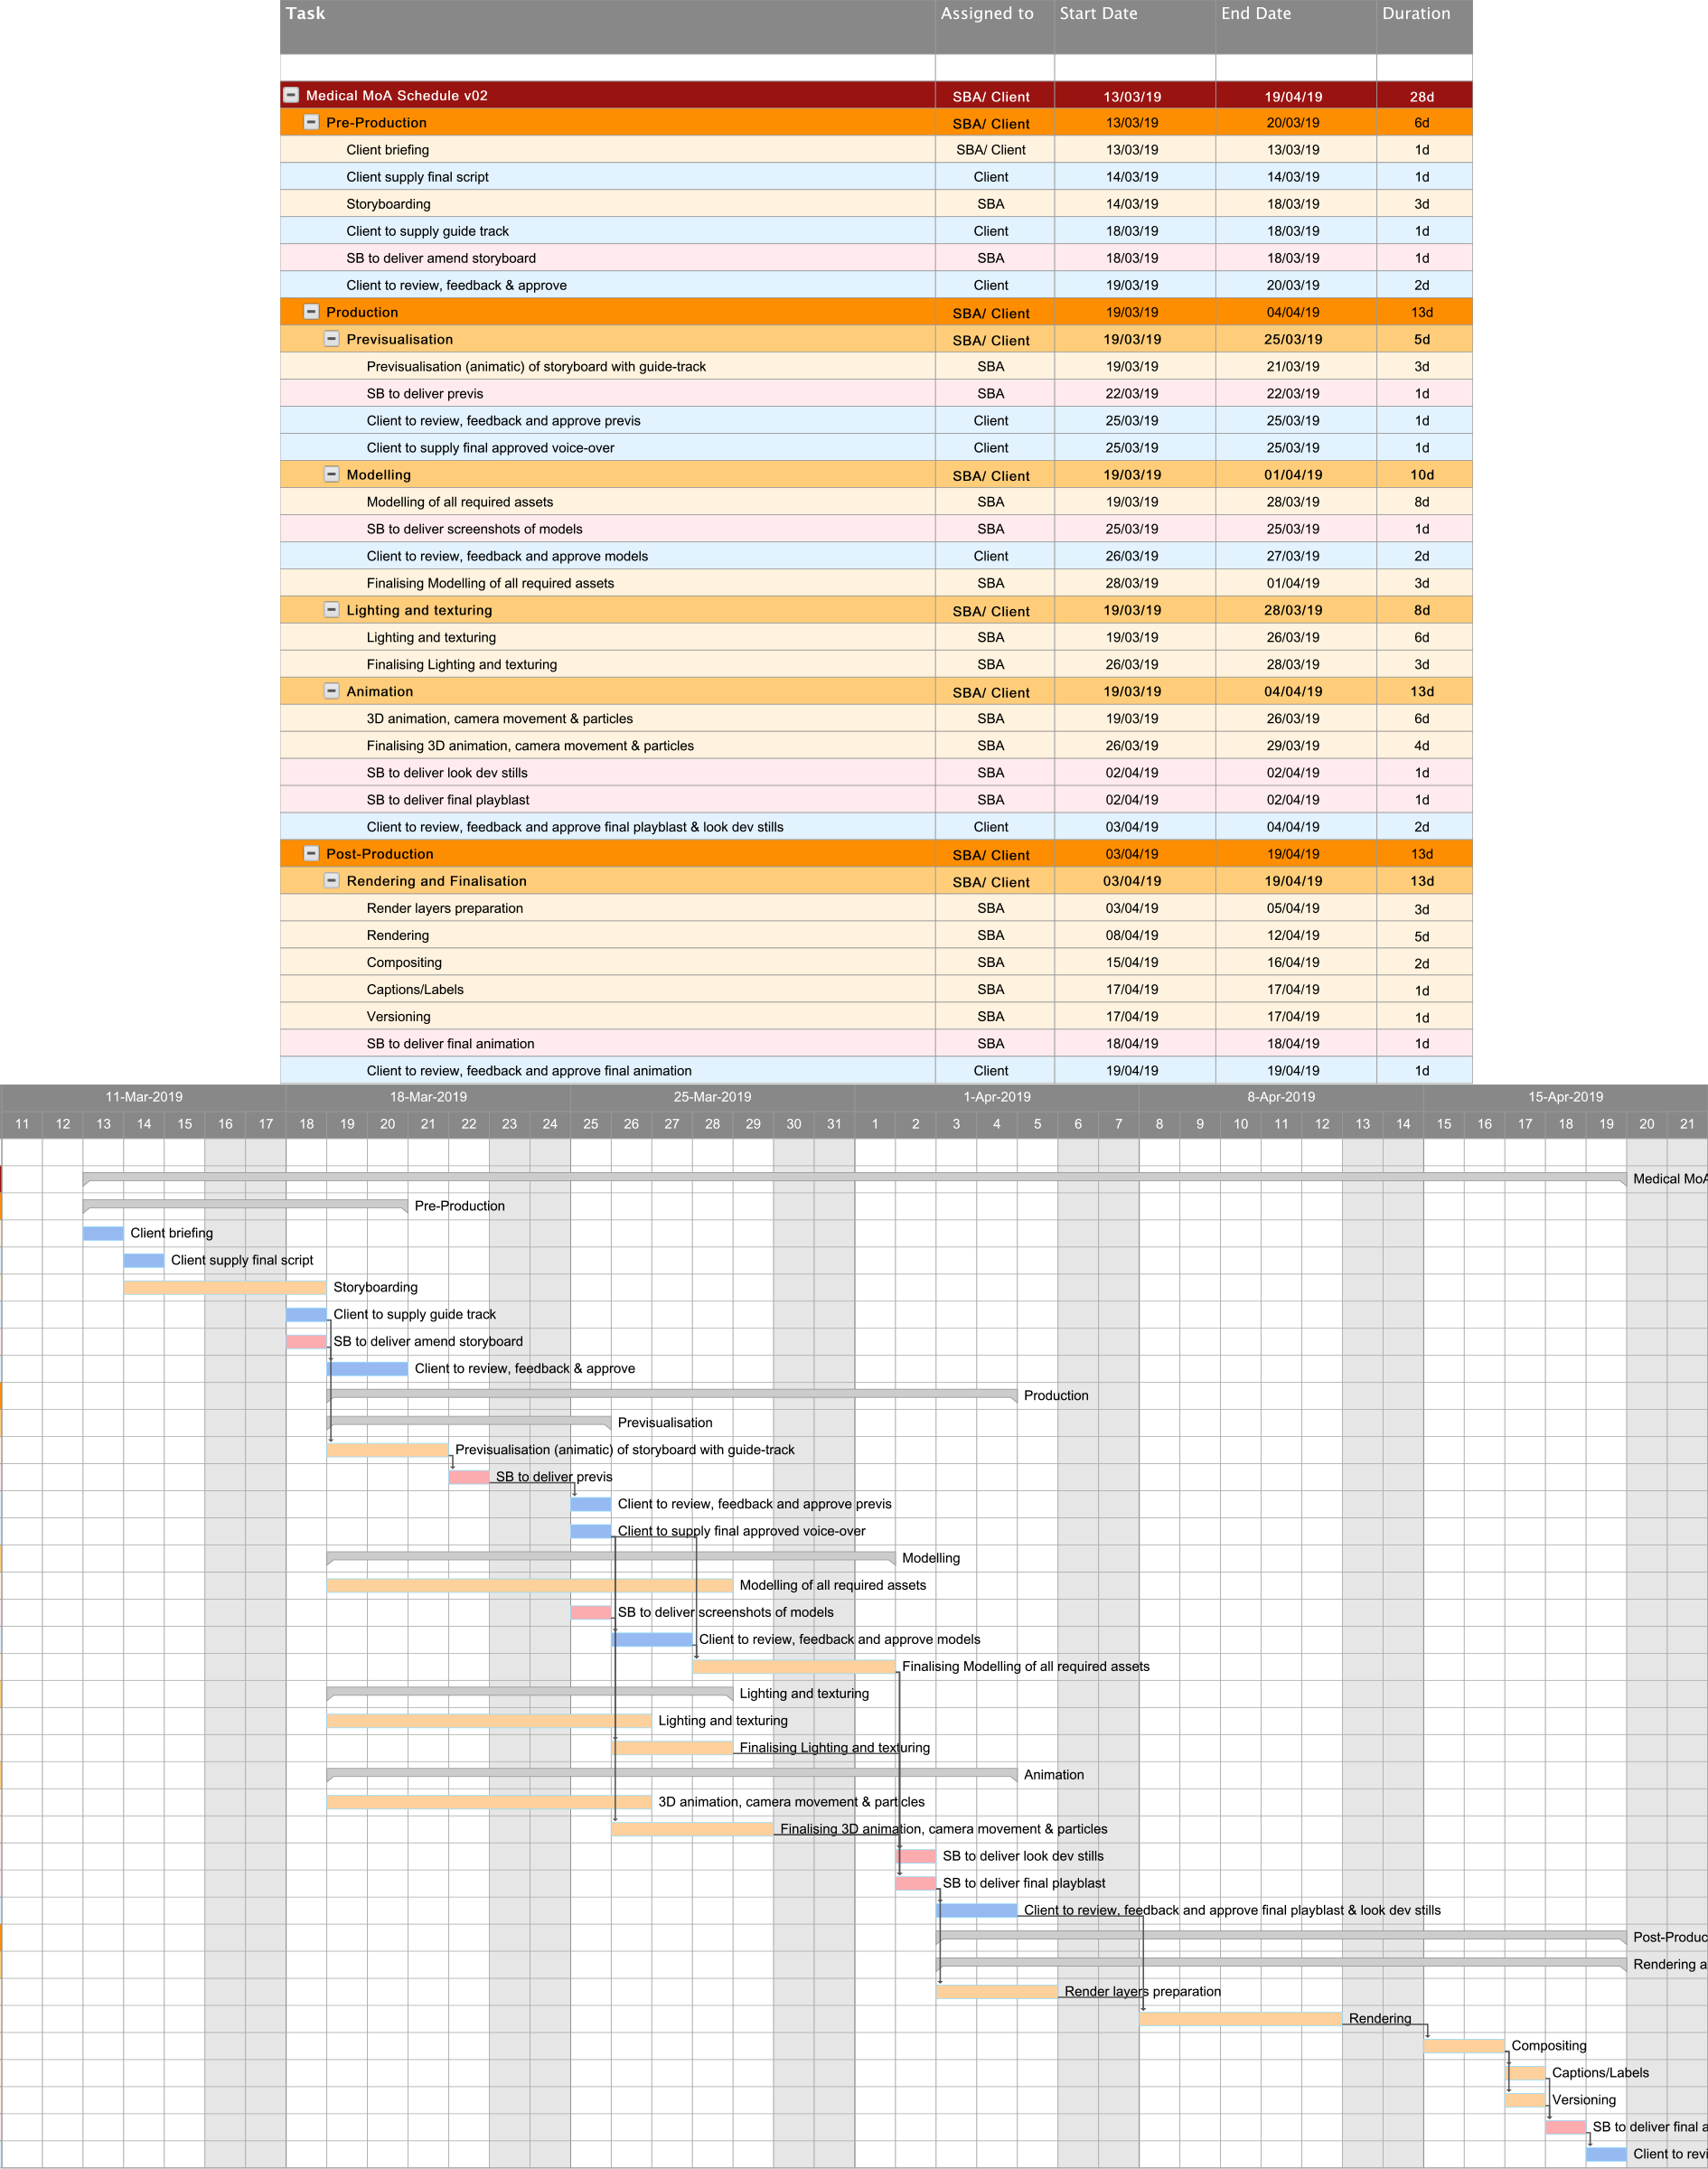Select SB to deliver look dev stills row

pos(876,772)
